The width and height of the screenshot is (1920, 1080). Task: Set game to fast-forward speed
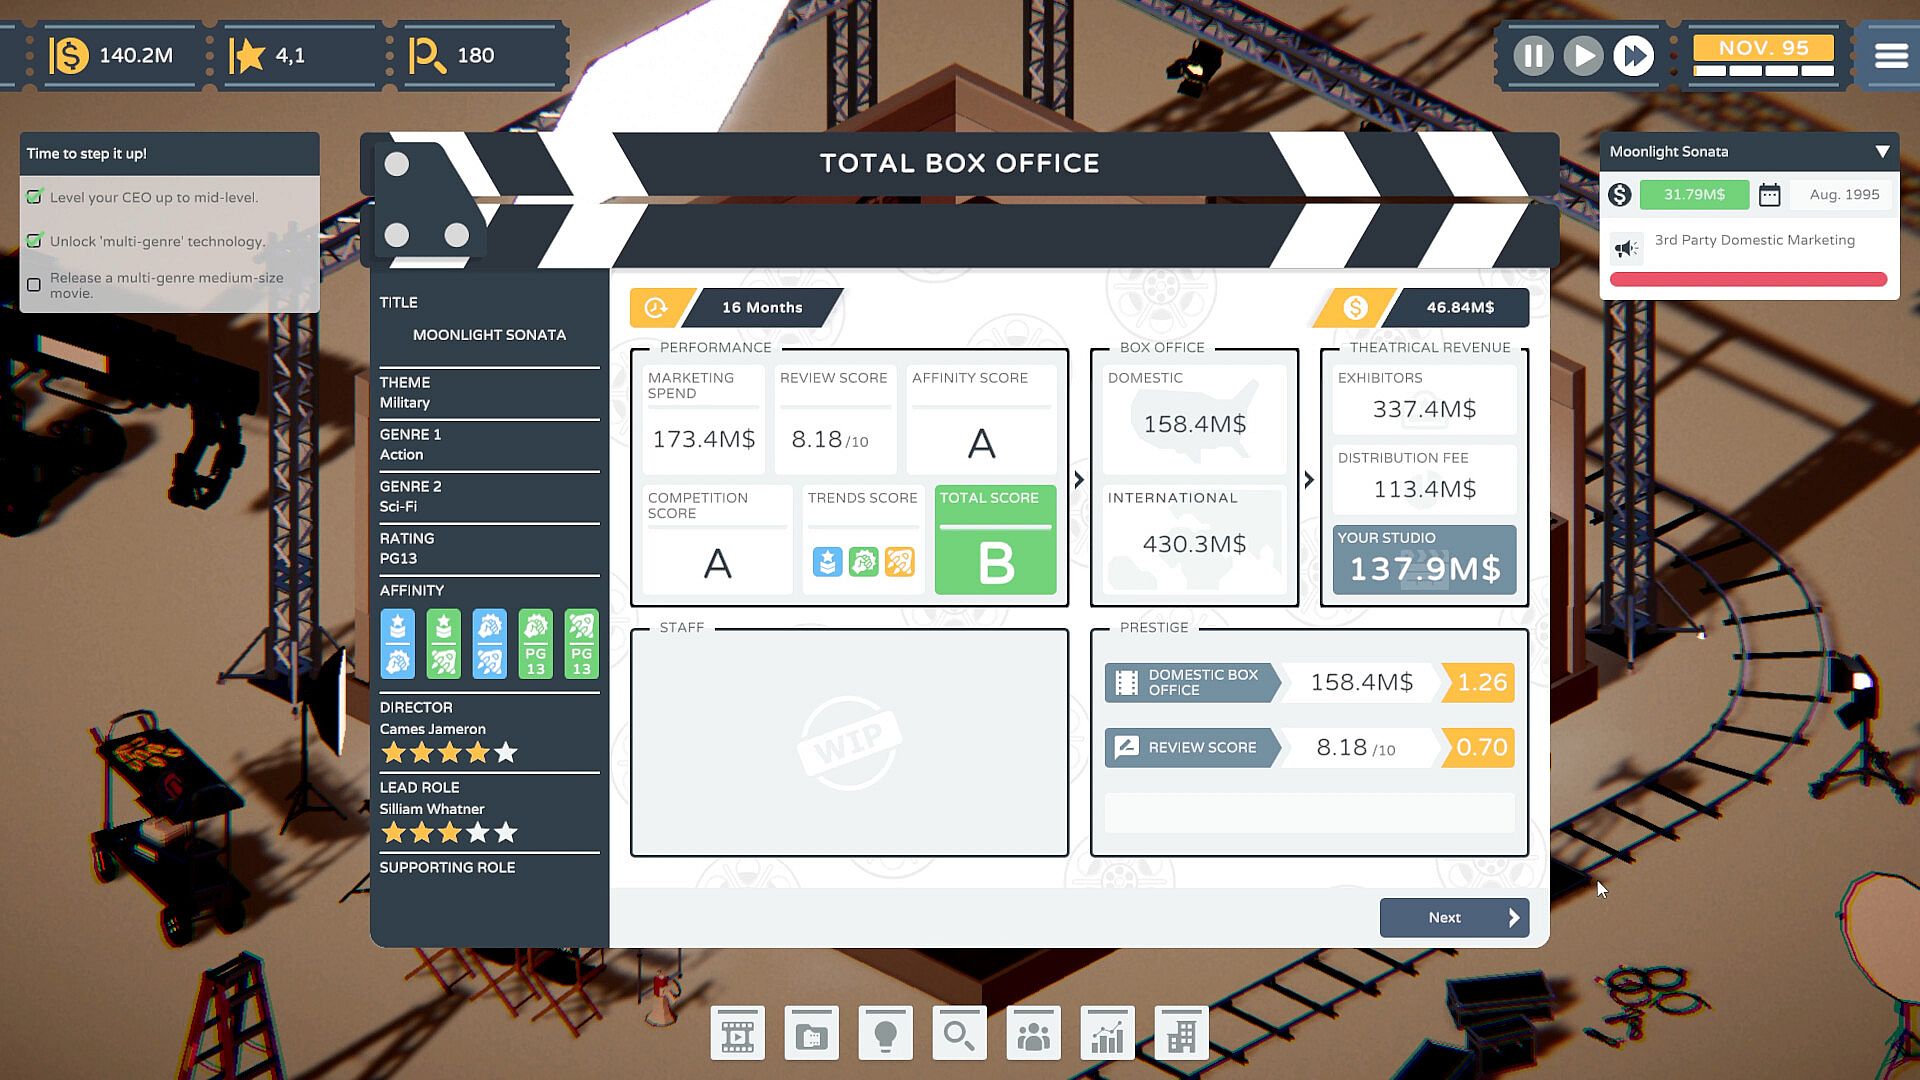[1634, 56]
